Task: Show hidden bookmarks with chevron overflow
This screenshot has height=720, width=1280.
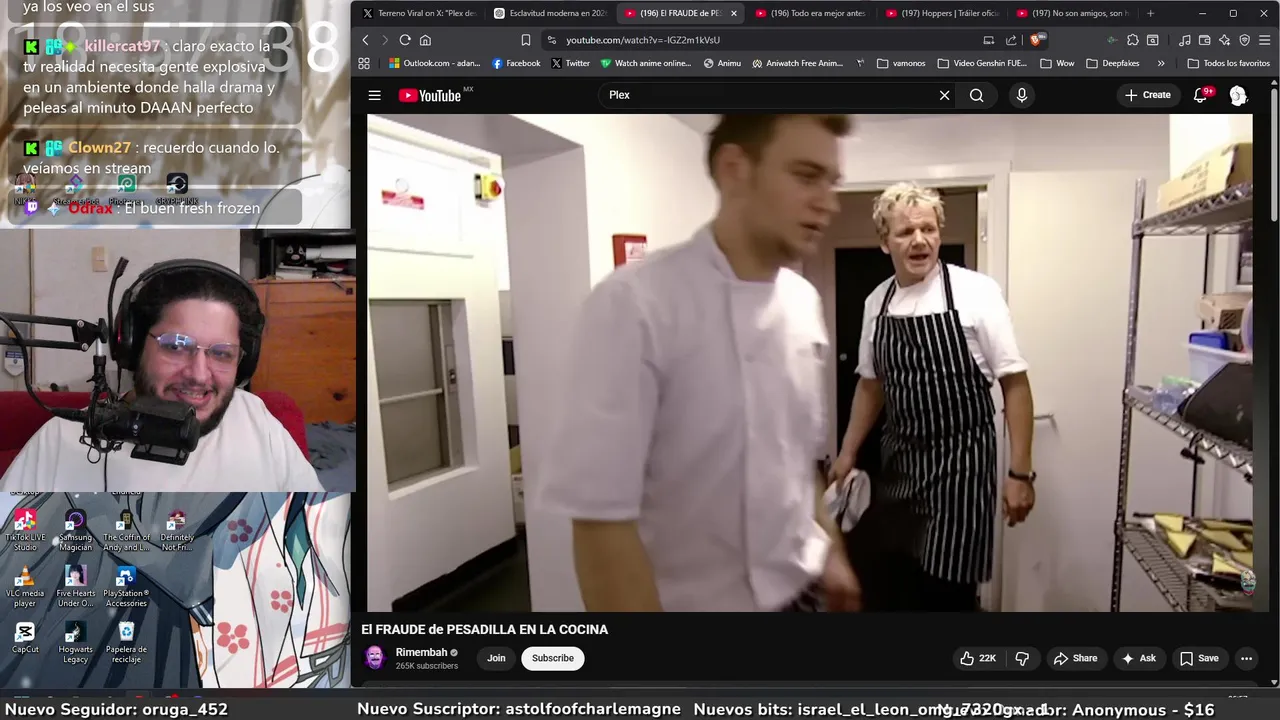Action: click(x=1161, y=63)
